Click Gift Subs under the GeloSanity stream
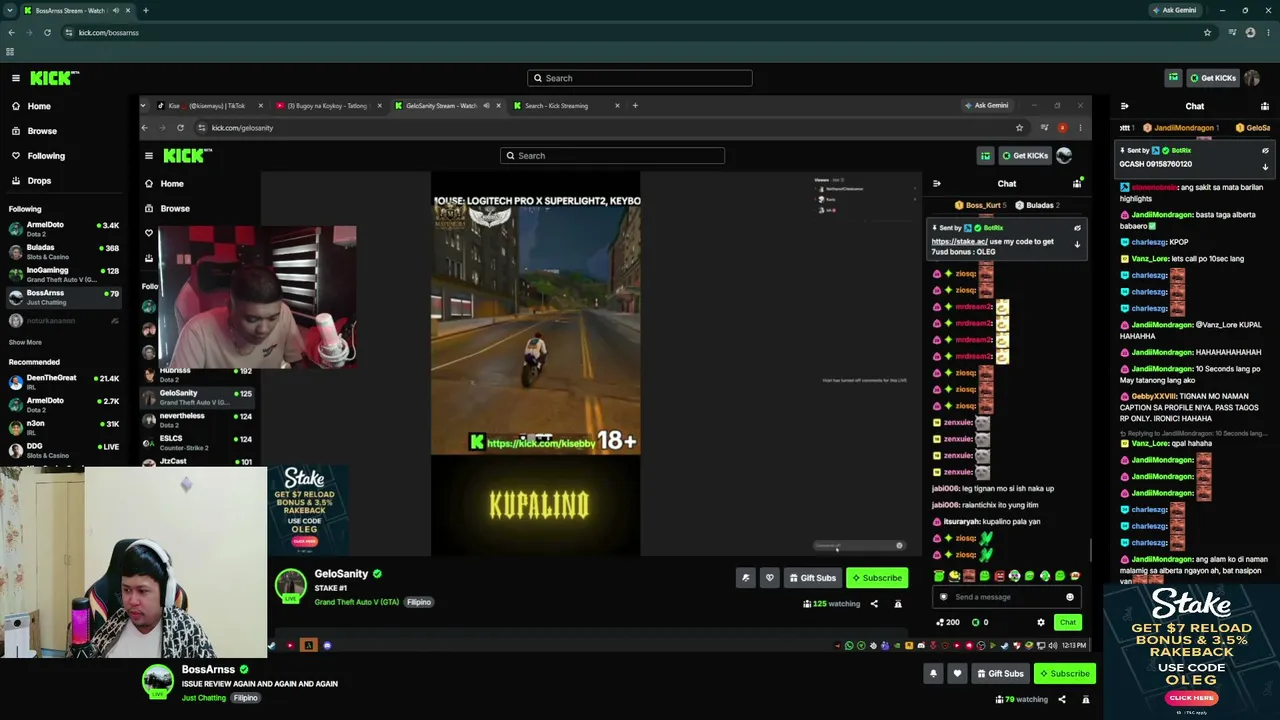The height and width of the screenshot is (720, 1280). click(811, 578)
